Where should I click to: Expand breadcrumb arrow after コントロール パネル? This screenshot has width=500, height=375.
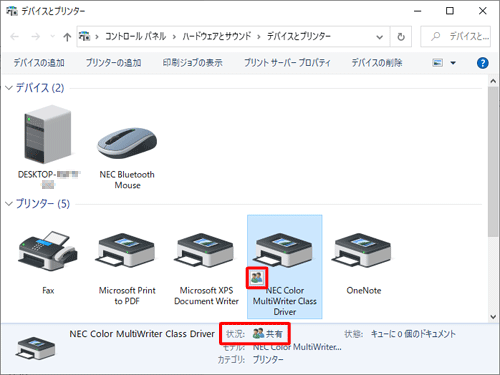[x=174, y=37]
